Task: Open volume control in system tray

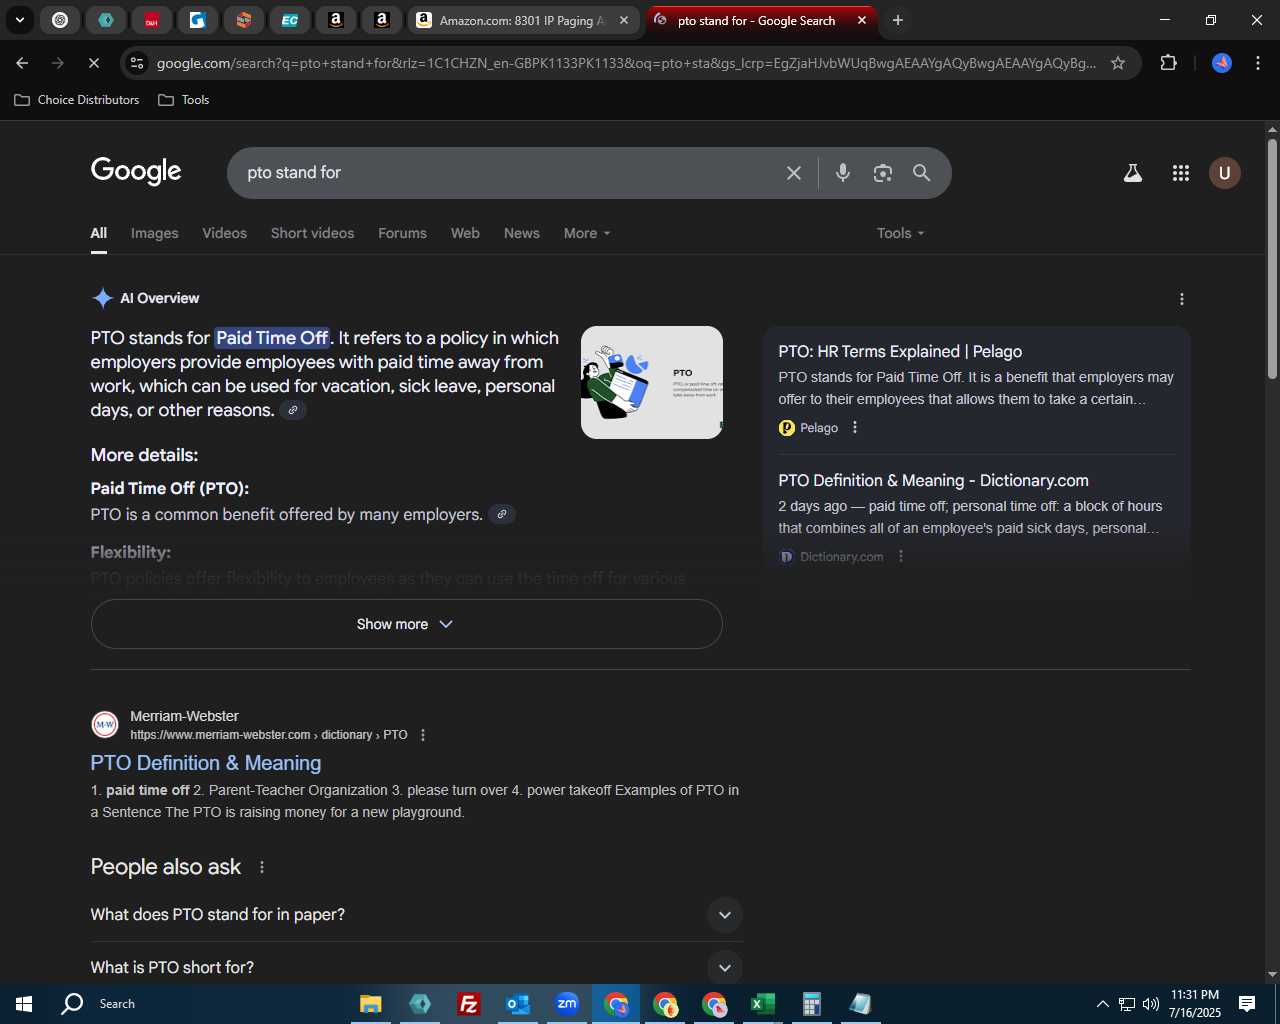Action: pos(1150,1004)
